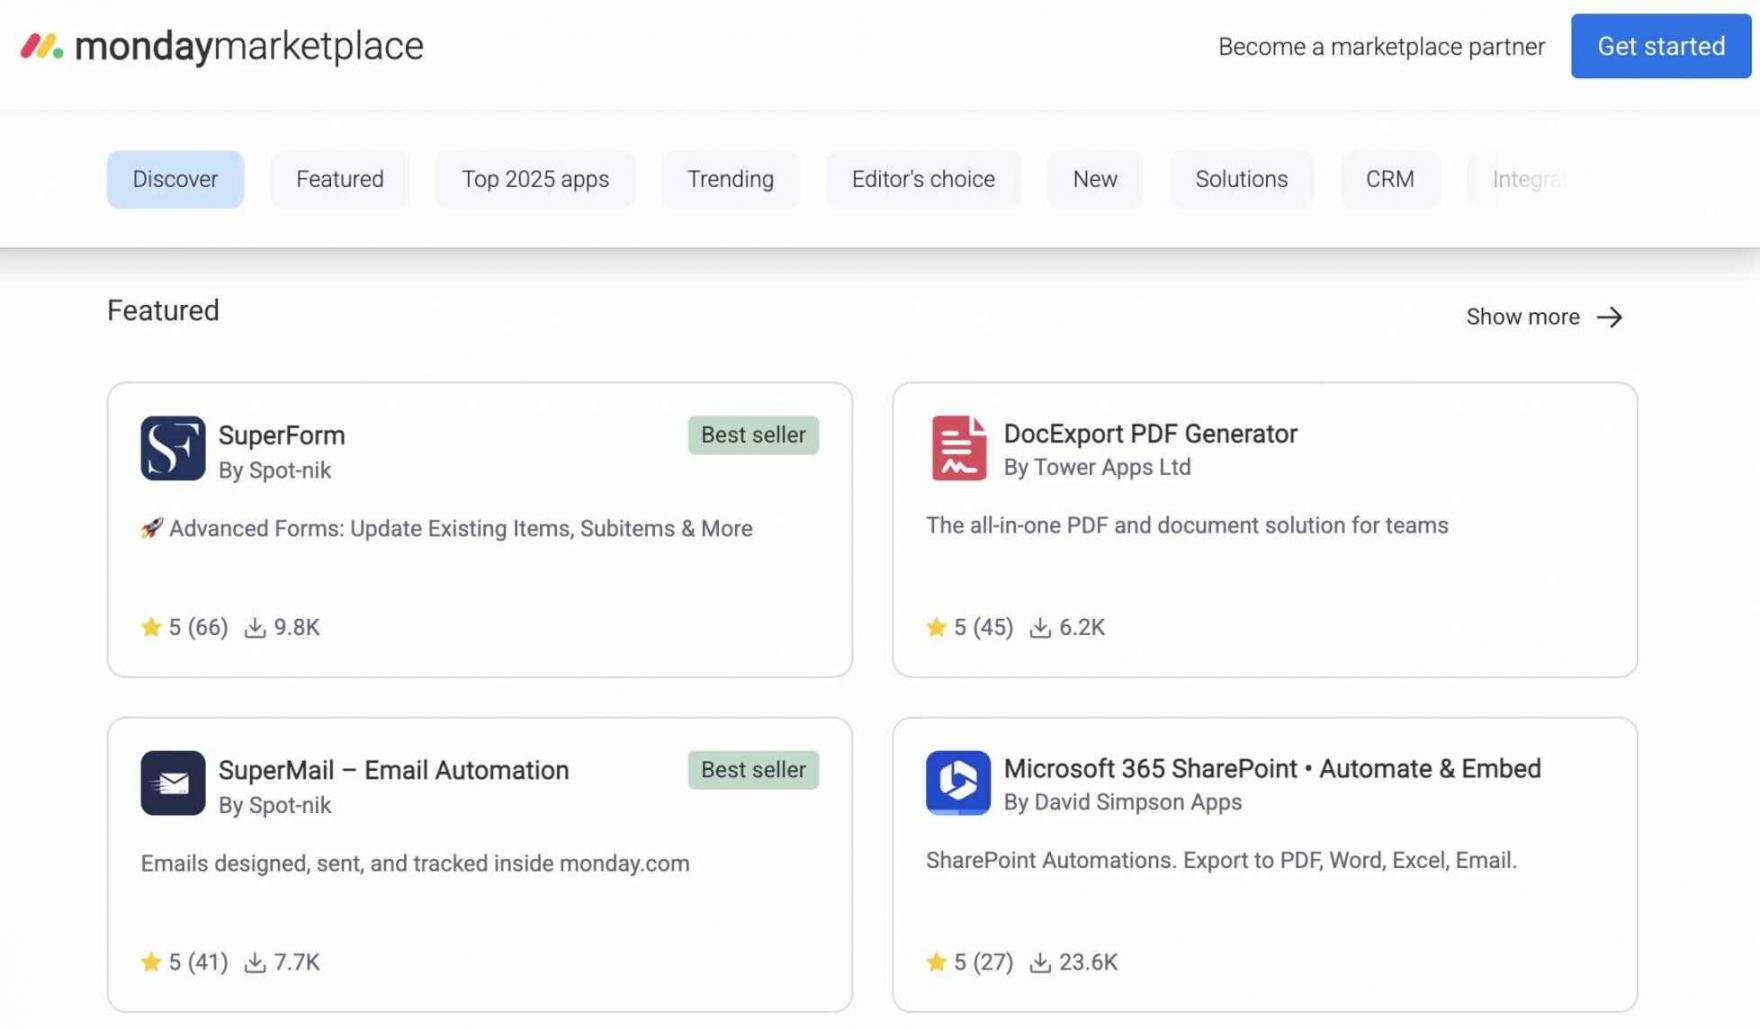Select the Discover tab
Viewport: 1760px width, 1029px height.
175,179
